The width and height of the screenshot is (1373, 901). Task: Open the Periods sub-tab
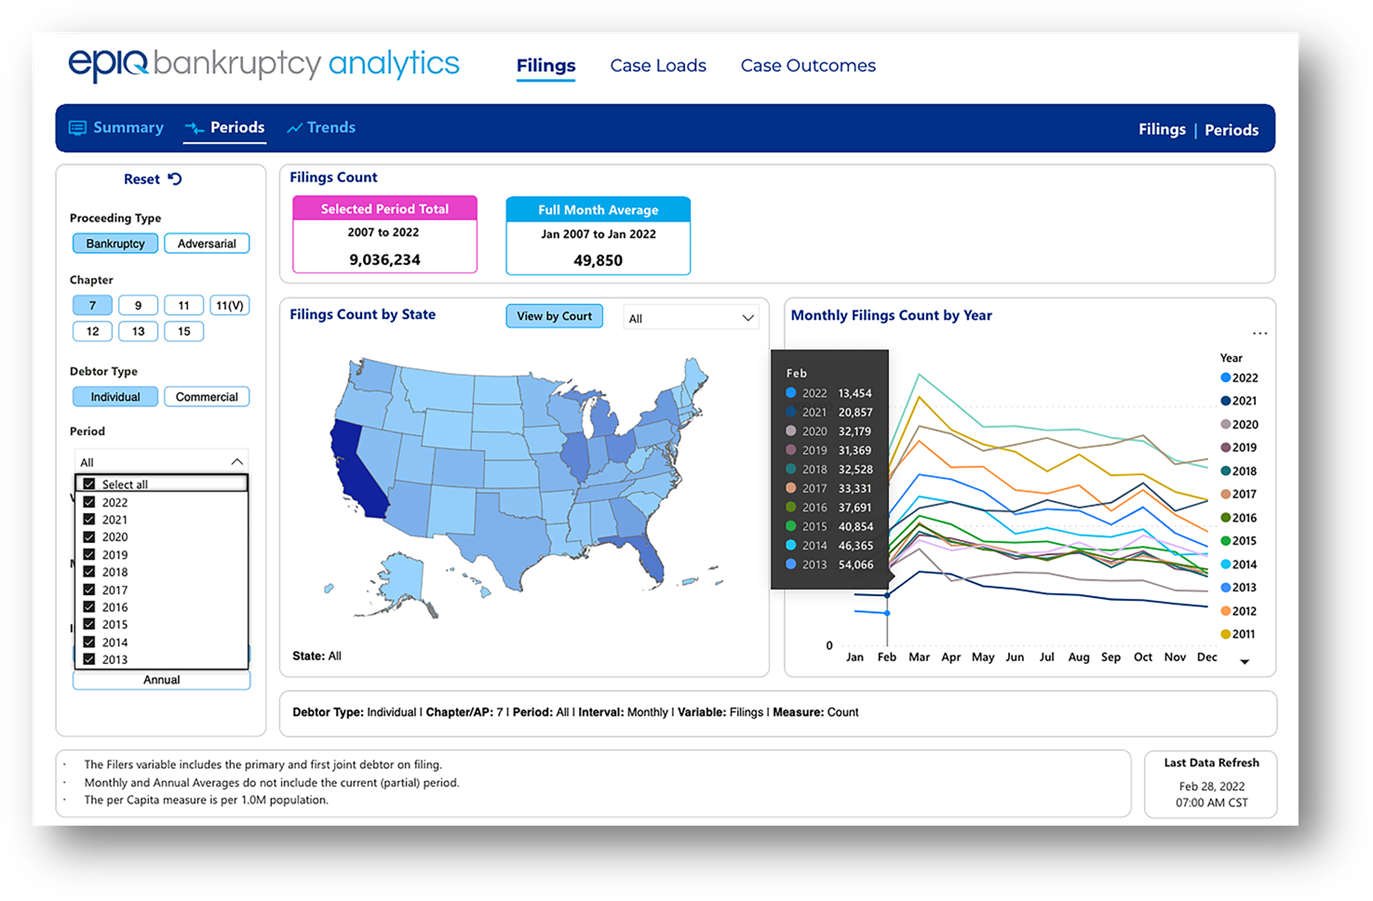(x=225, y=128)
